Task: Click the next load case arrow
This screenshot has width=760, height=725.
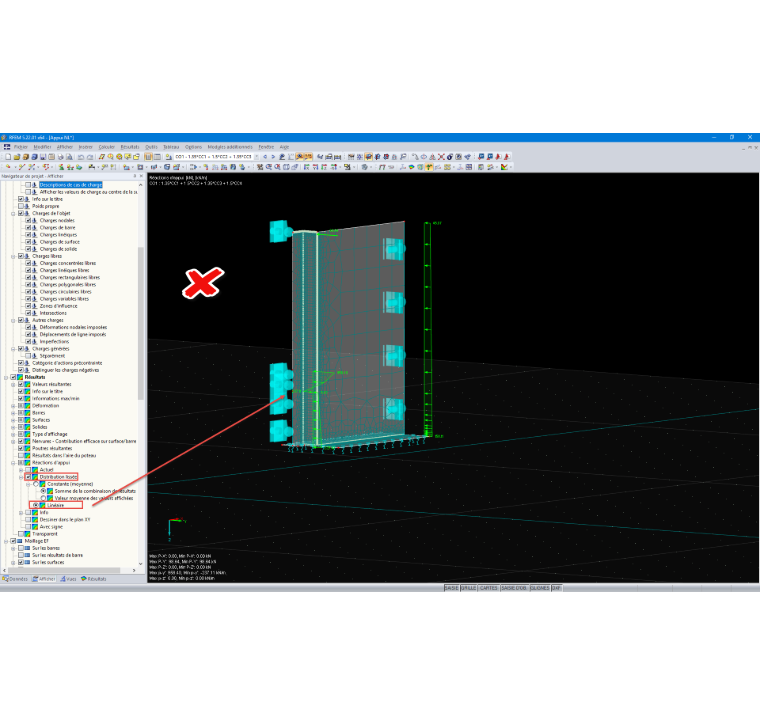Action: point(273,157)
